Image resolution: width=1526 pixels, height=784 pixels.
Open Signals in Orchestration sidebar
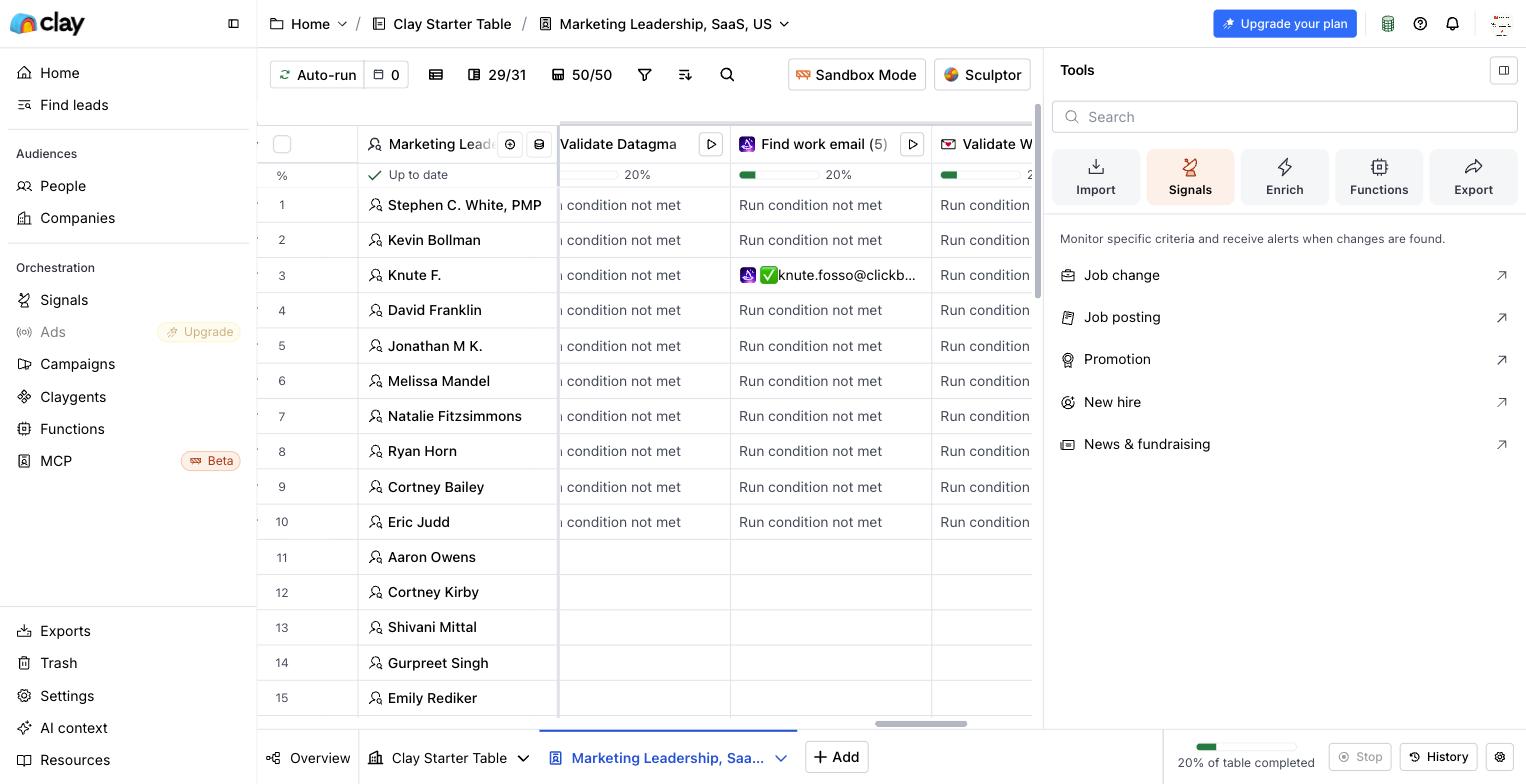click(128, 300)
